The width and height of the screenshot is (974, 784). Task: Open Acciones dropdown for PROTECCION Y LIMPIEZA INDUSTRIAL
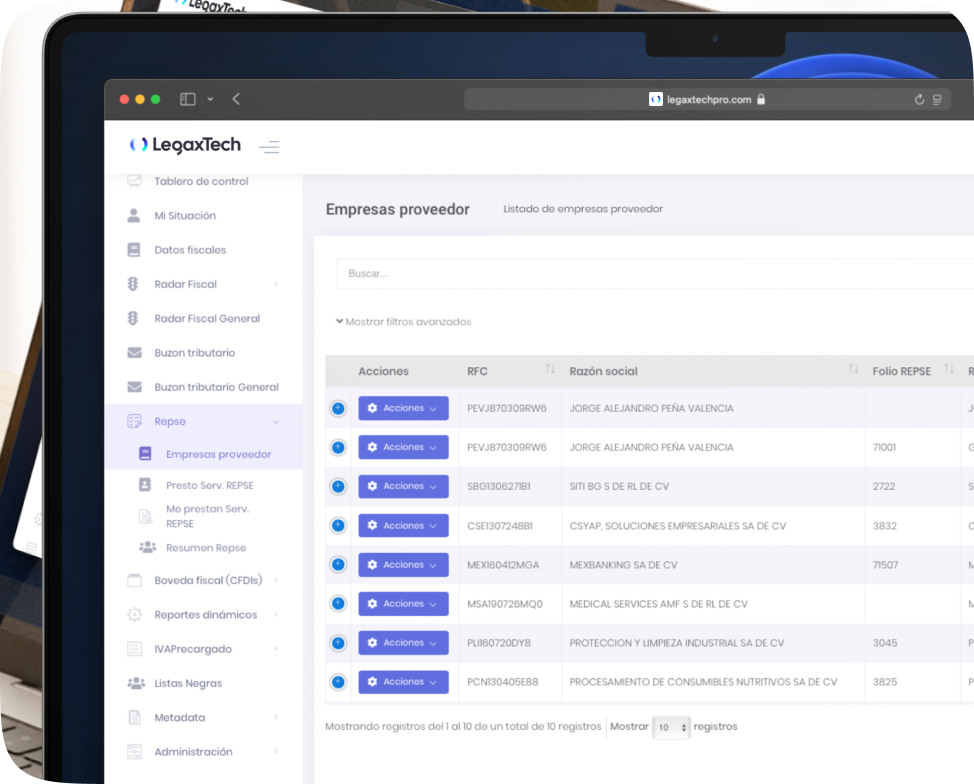(403, 643)
